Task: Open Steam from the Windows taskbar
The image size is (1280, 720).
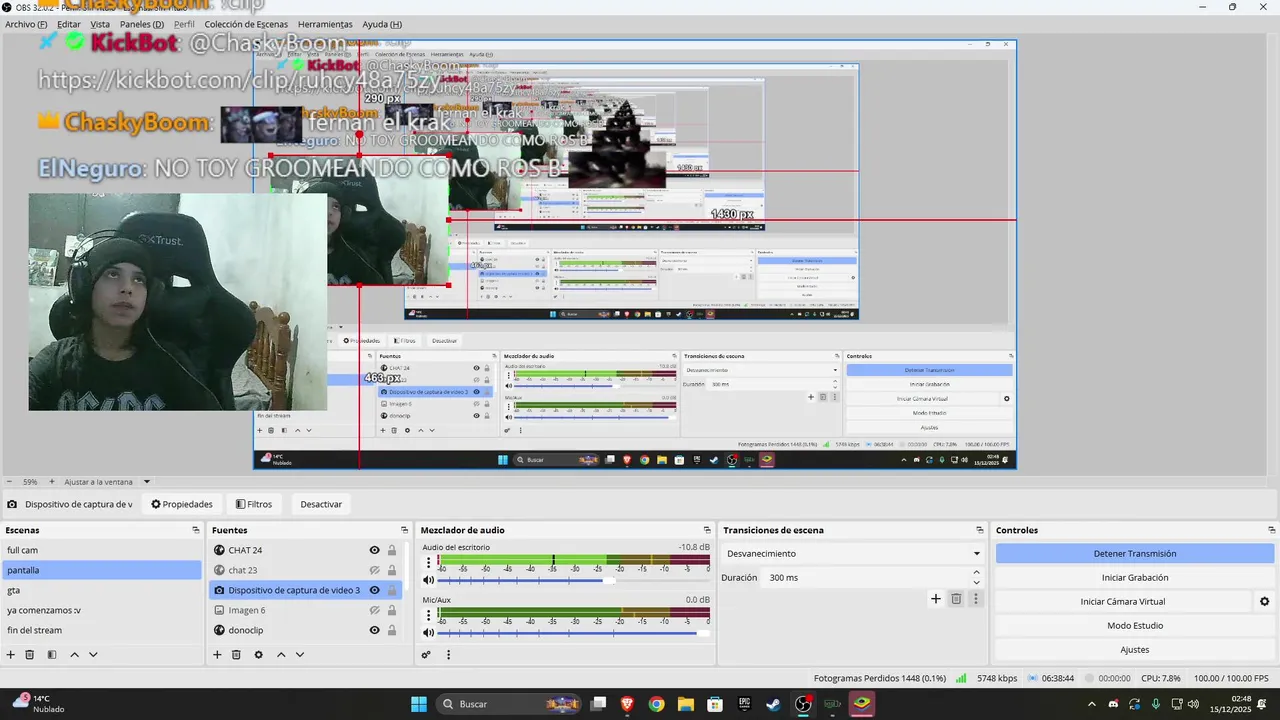Action: coord(773,704)
